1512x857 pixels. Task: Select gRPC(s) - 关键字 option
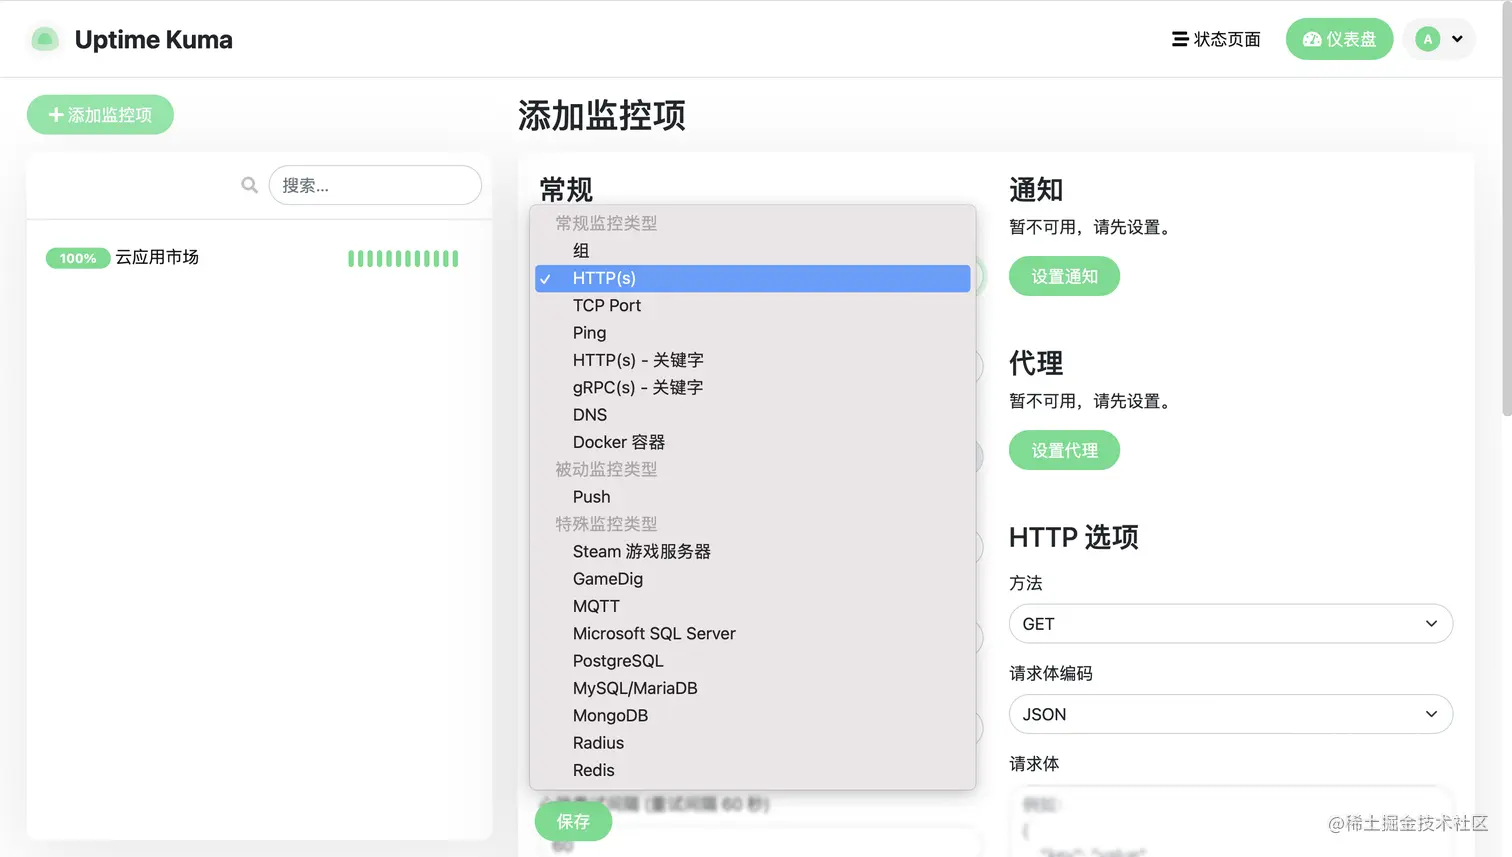click(753, 387)
